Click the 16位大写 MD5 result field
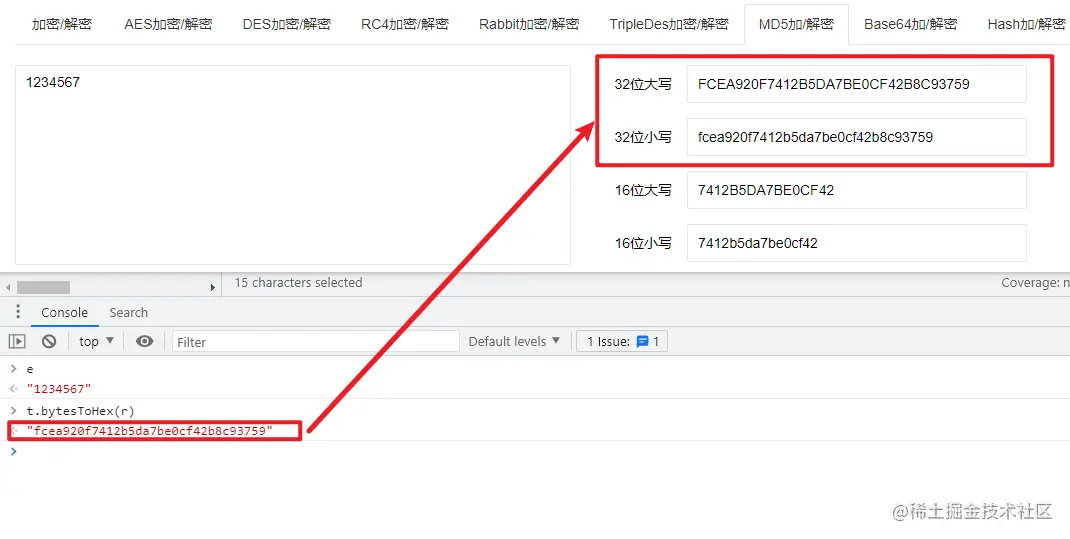 (856, 190)
